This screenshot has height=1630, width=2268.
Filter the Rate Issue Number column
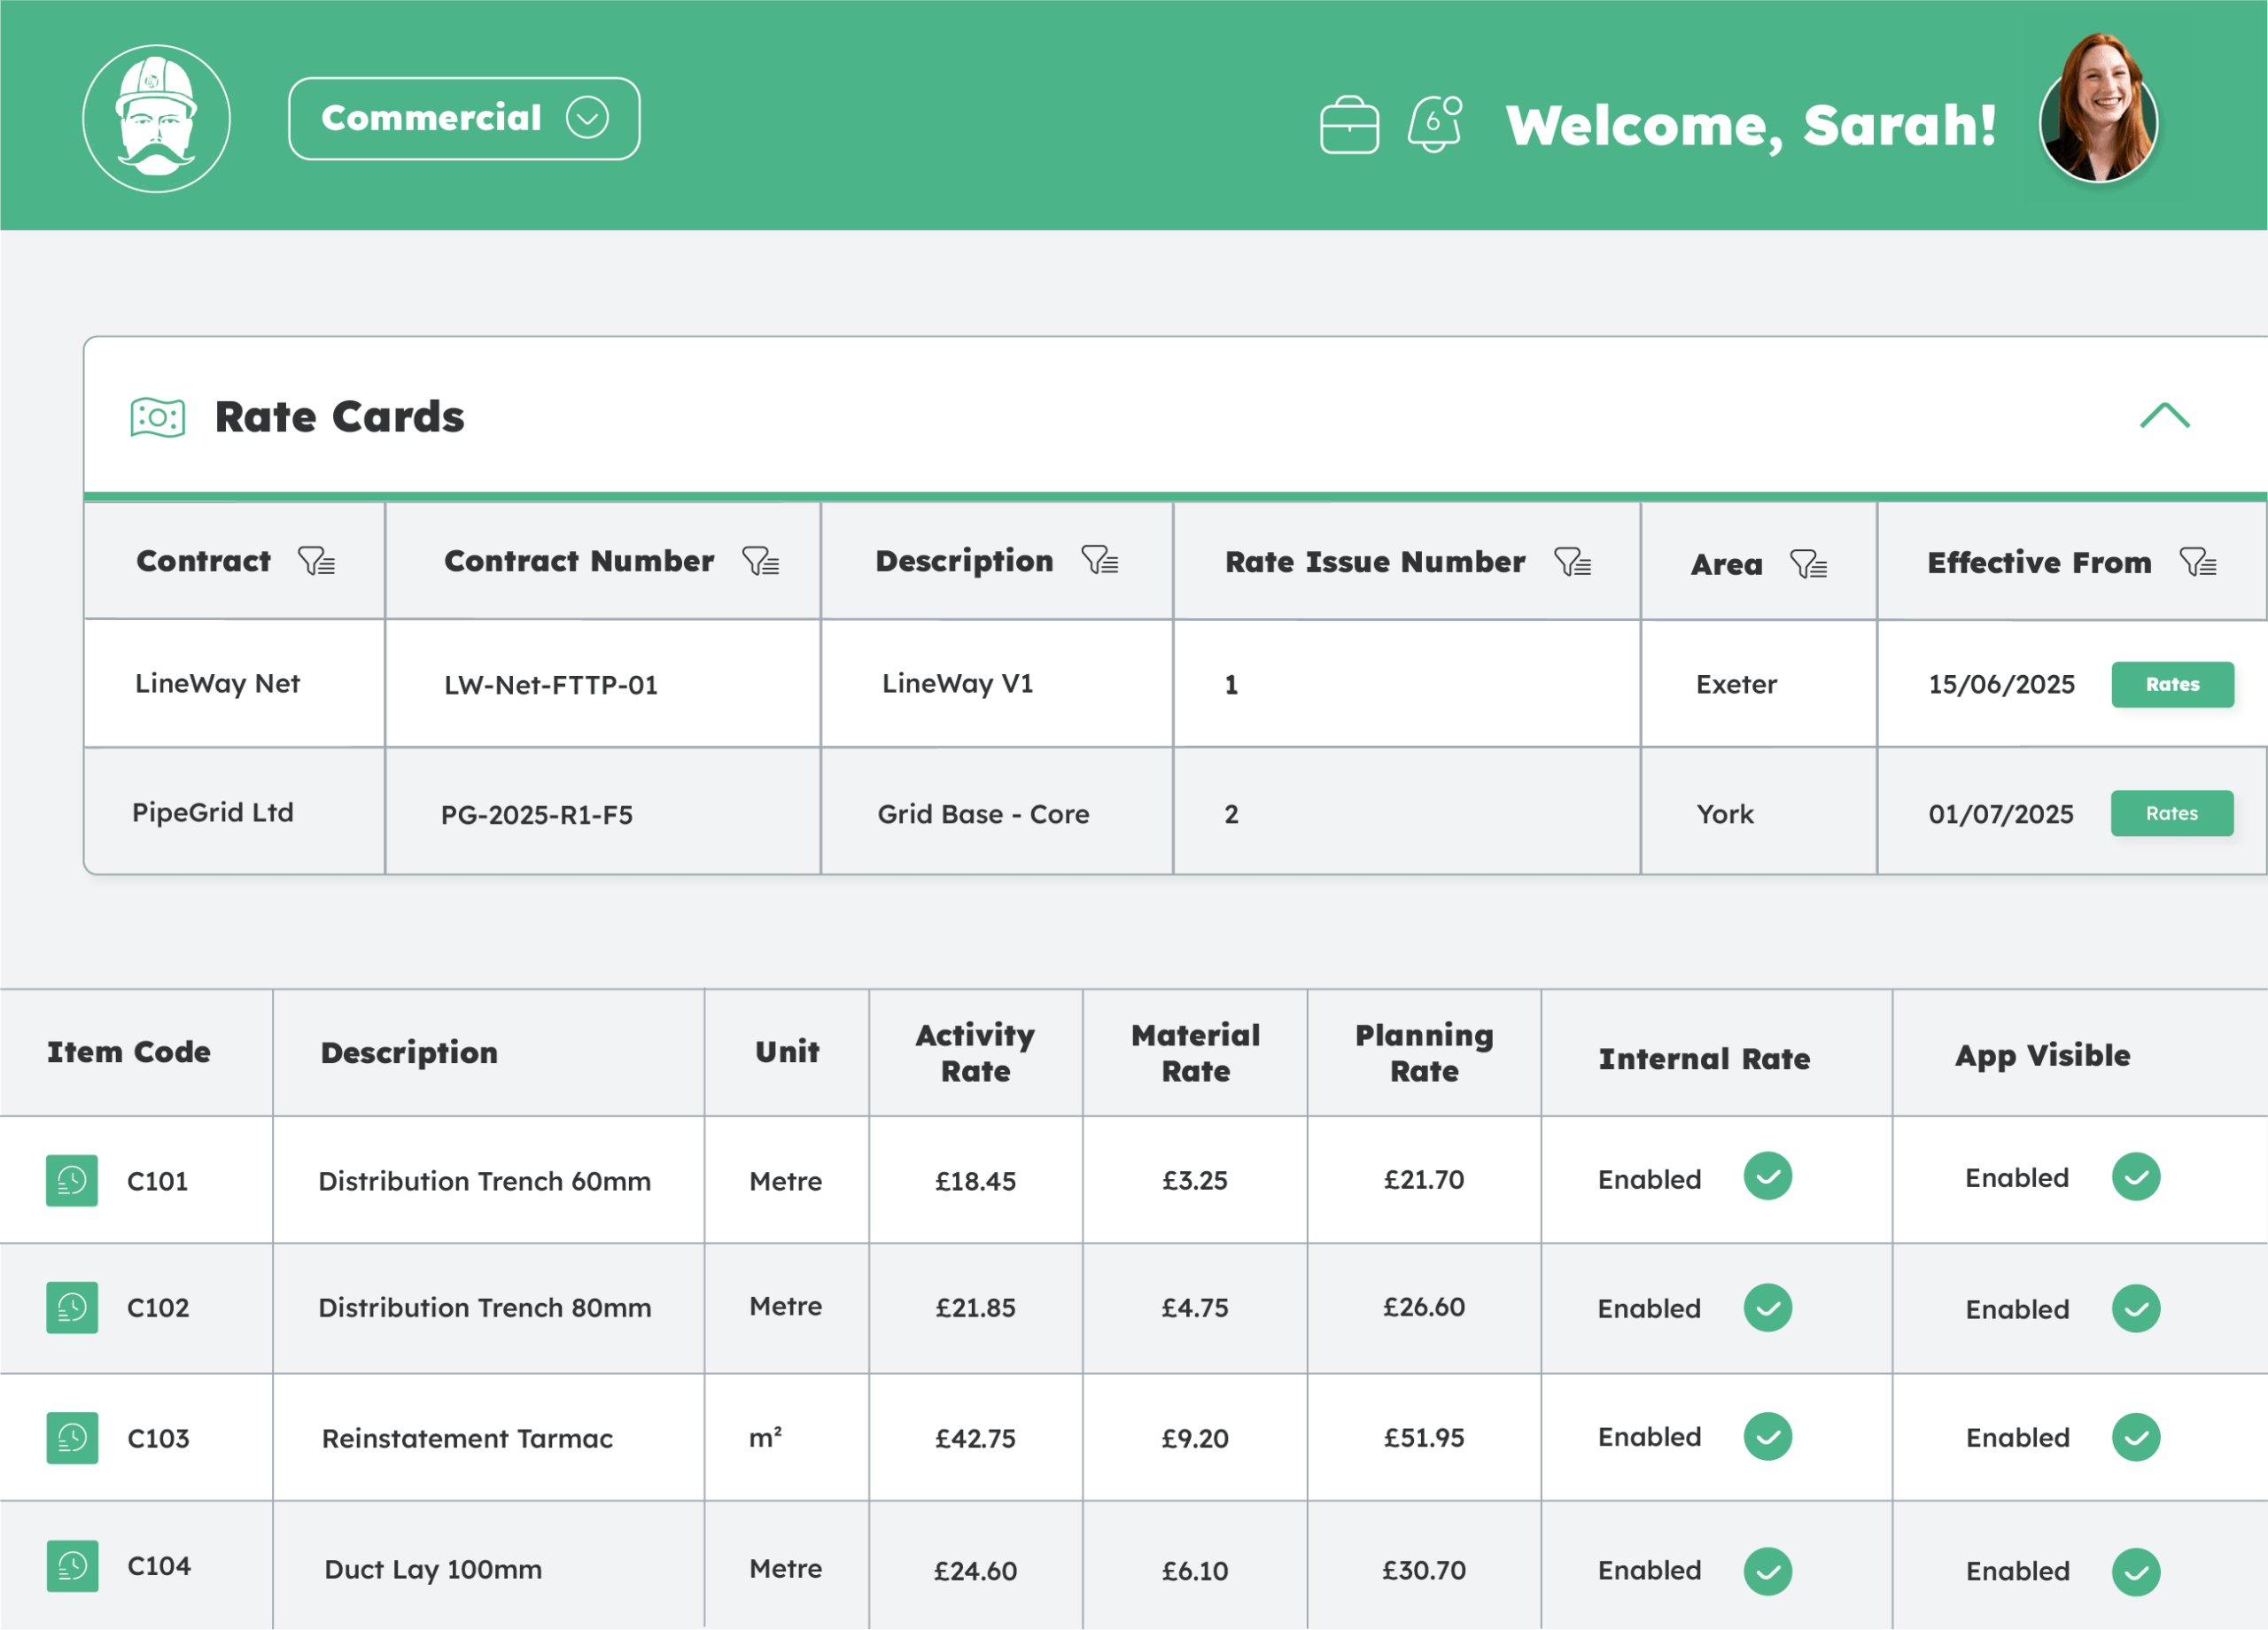(1573, 562)
